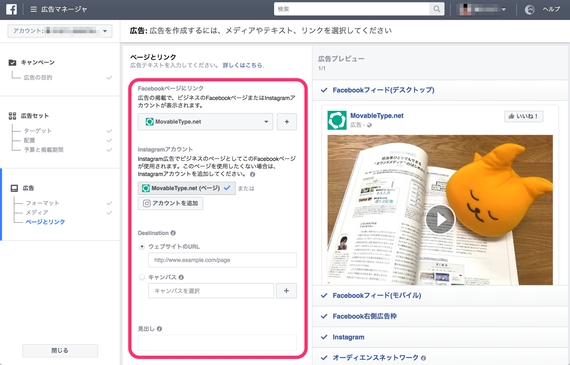
Task: Open the 広告マネージャ hamburger menu
Action: pyautogui.click(x=33, y=9)
